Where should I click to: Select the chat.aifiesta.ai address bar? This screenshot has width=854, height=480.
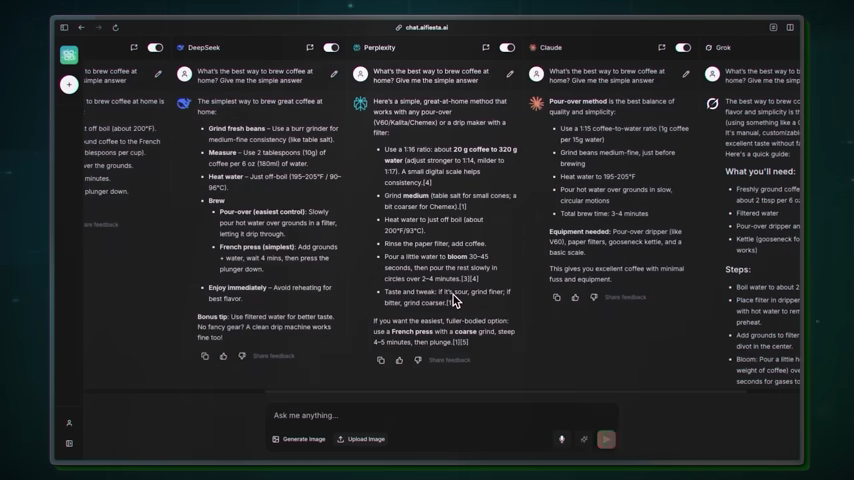[x=422, y=27]
